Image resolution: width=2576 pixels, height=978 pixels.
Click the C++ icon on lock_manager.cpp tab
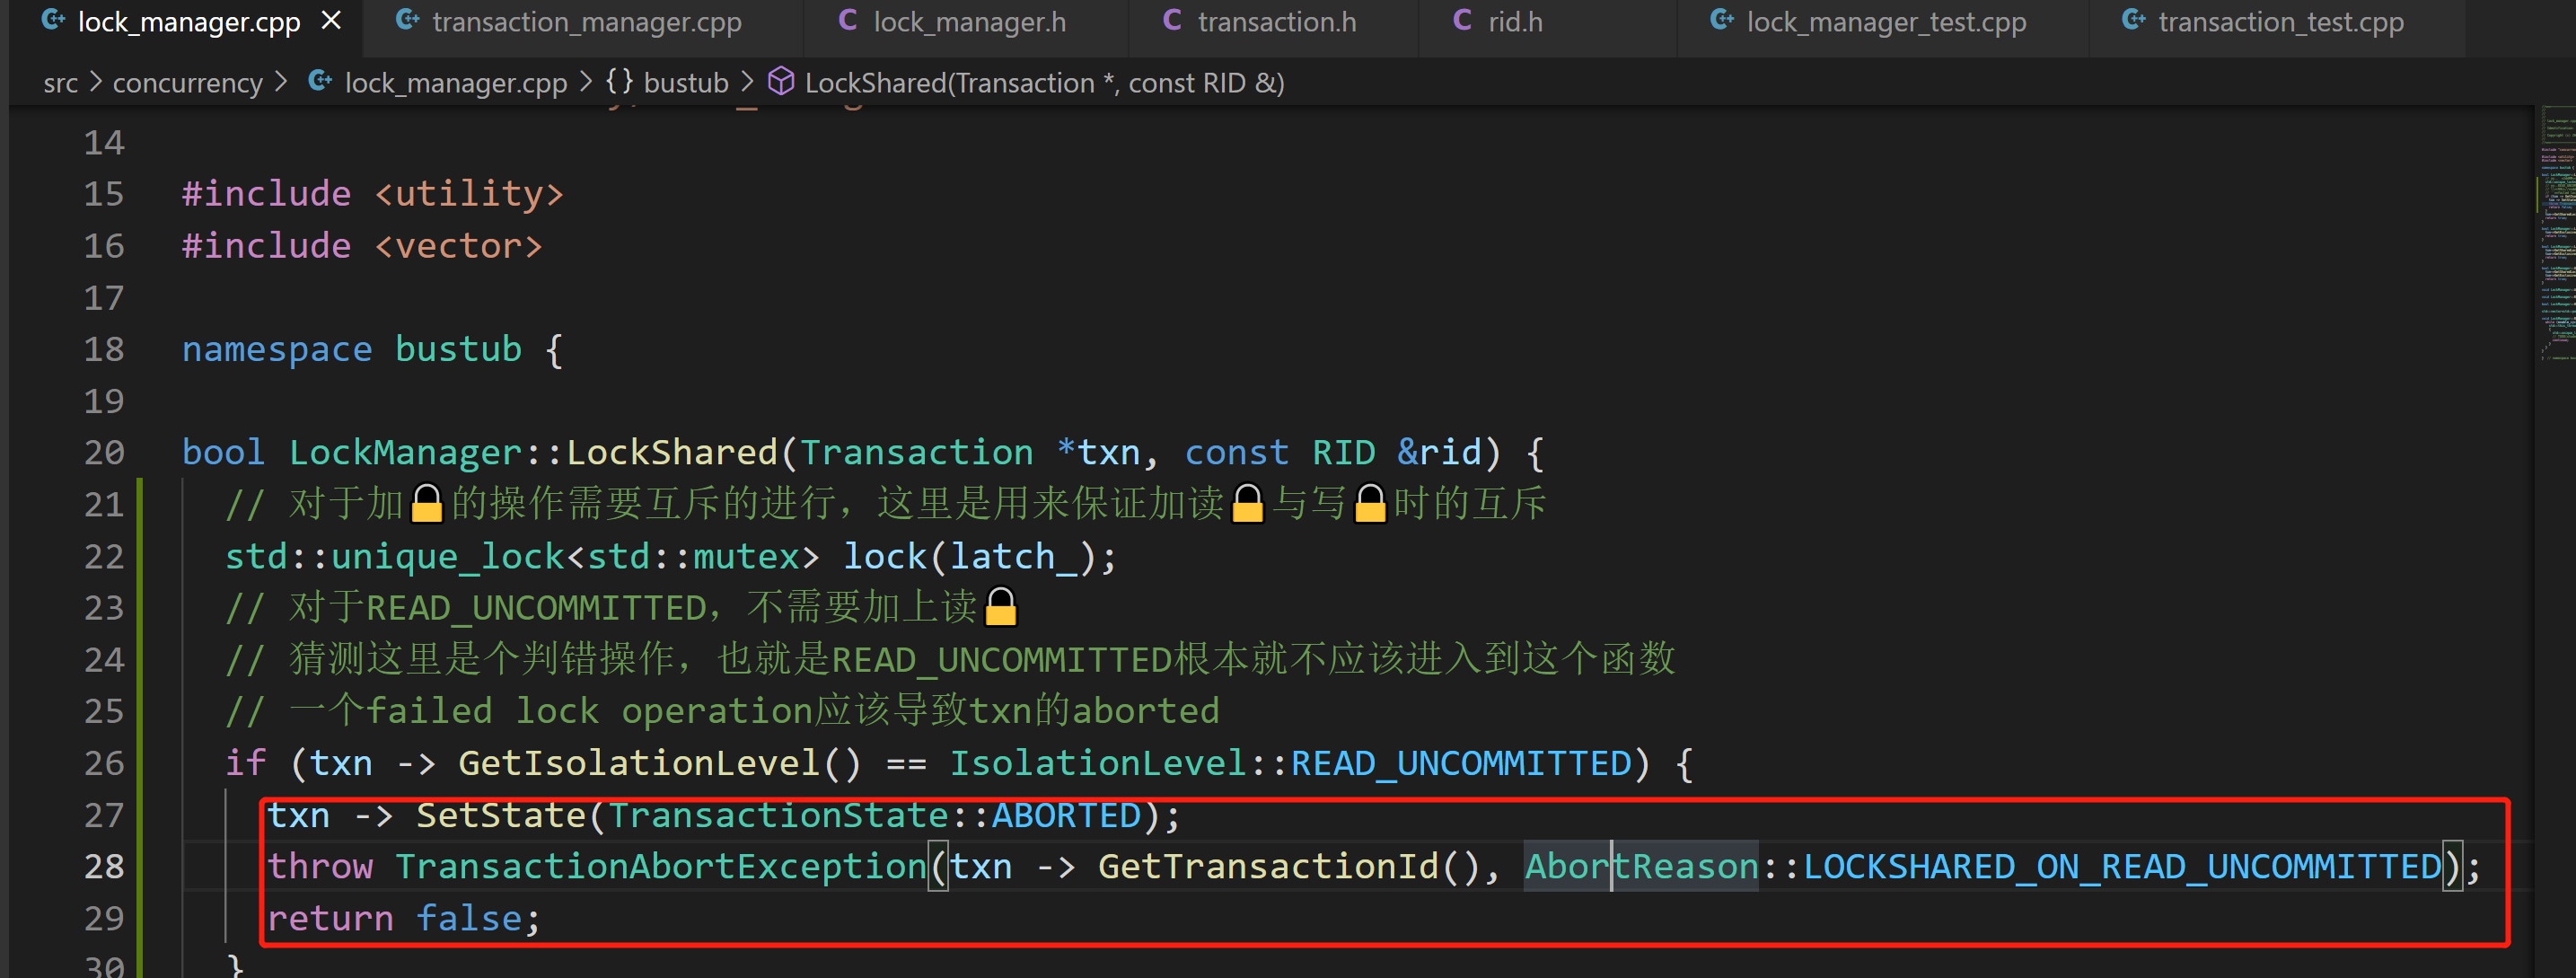point(53,20)
